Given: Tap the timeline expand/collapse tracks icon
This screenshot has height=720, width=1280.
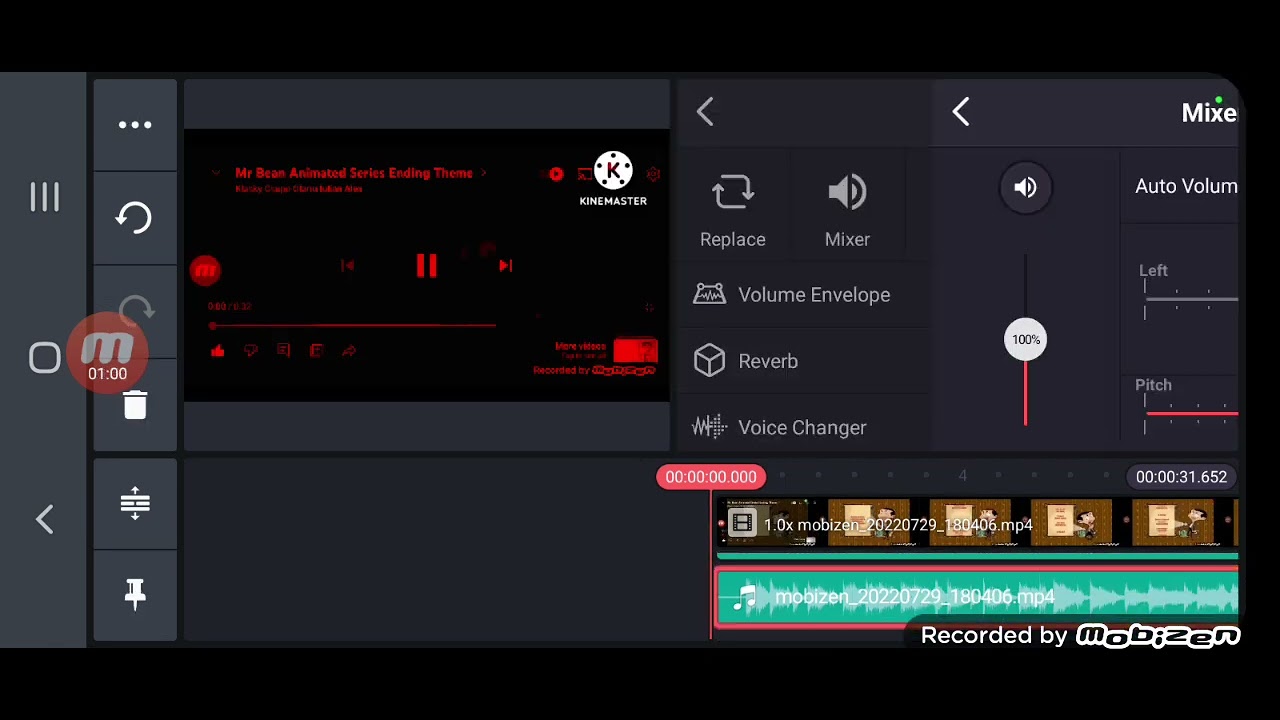Looking at the screenshot, I should tap(135, 502).
